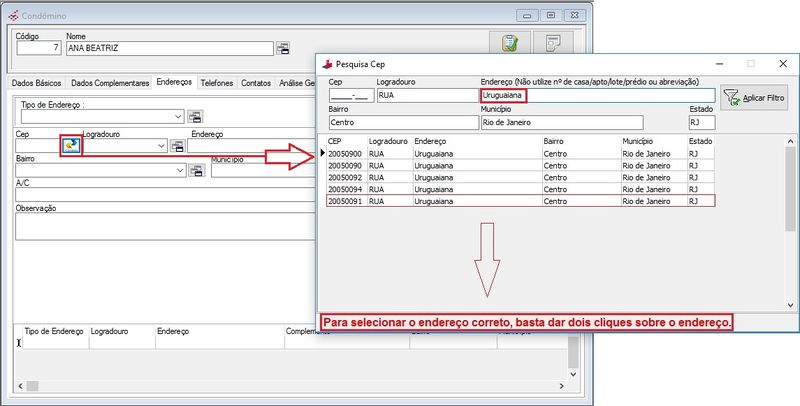Open the Telefones tab
Image resolution: width=800 pixels, height=406 pixels.
pyautogui.click(x=217, y=83)
